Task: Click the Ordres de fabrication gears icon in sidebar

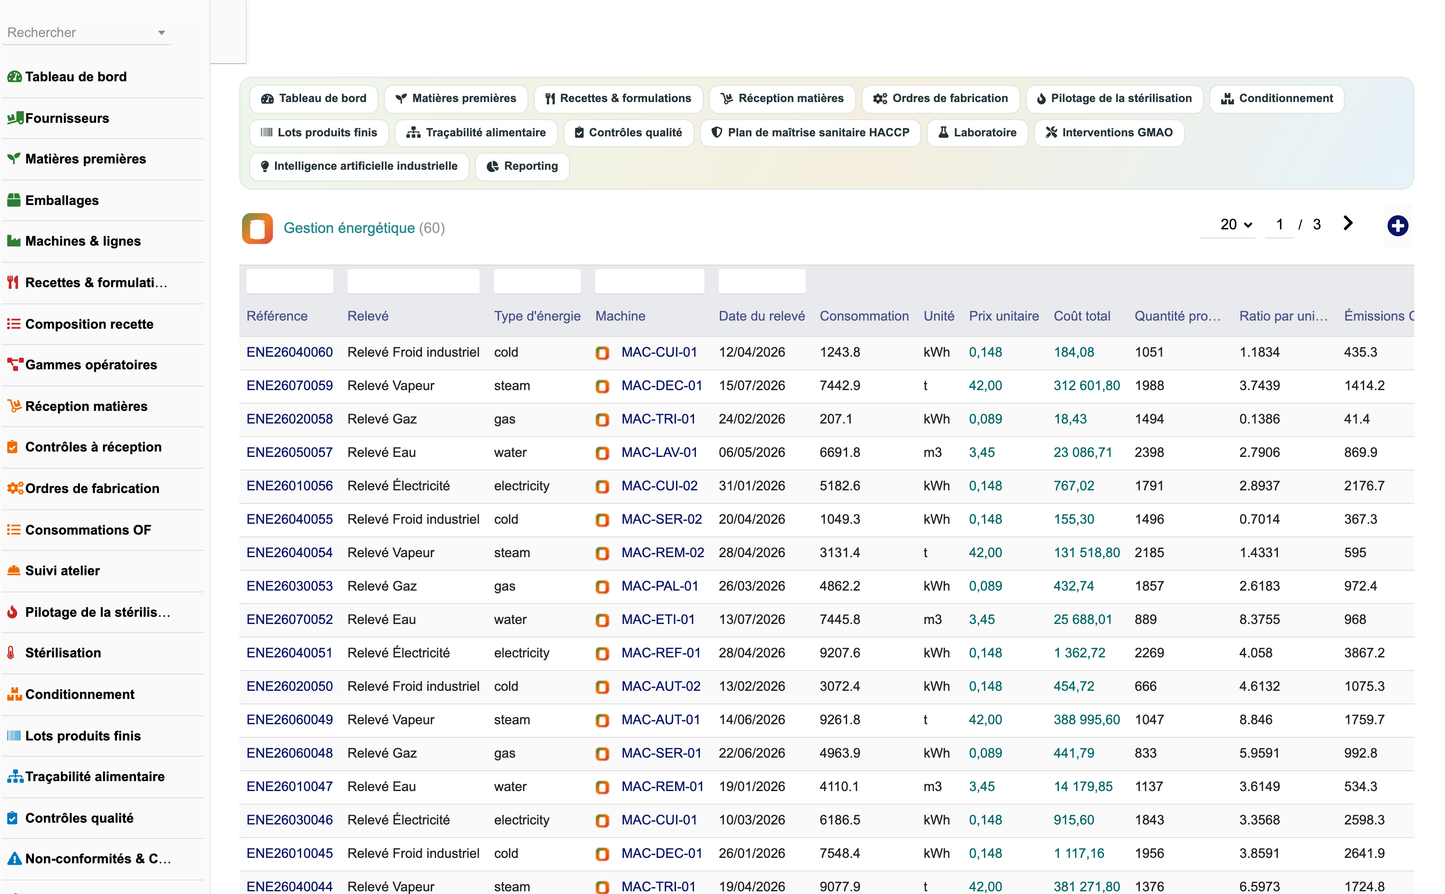Action: [15, 488]
